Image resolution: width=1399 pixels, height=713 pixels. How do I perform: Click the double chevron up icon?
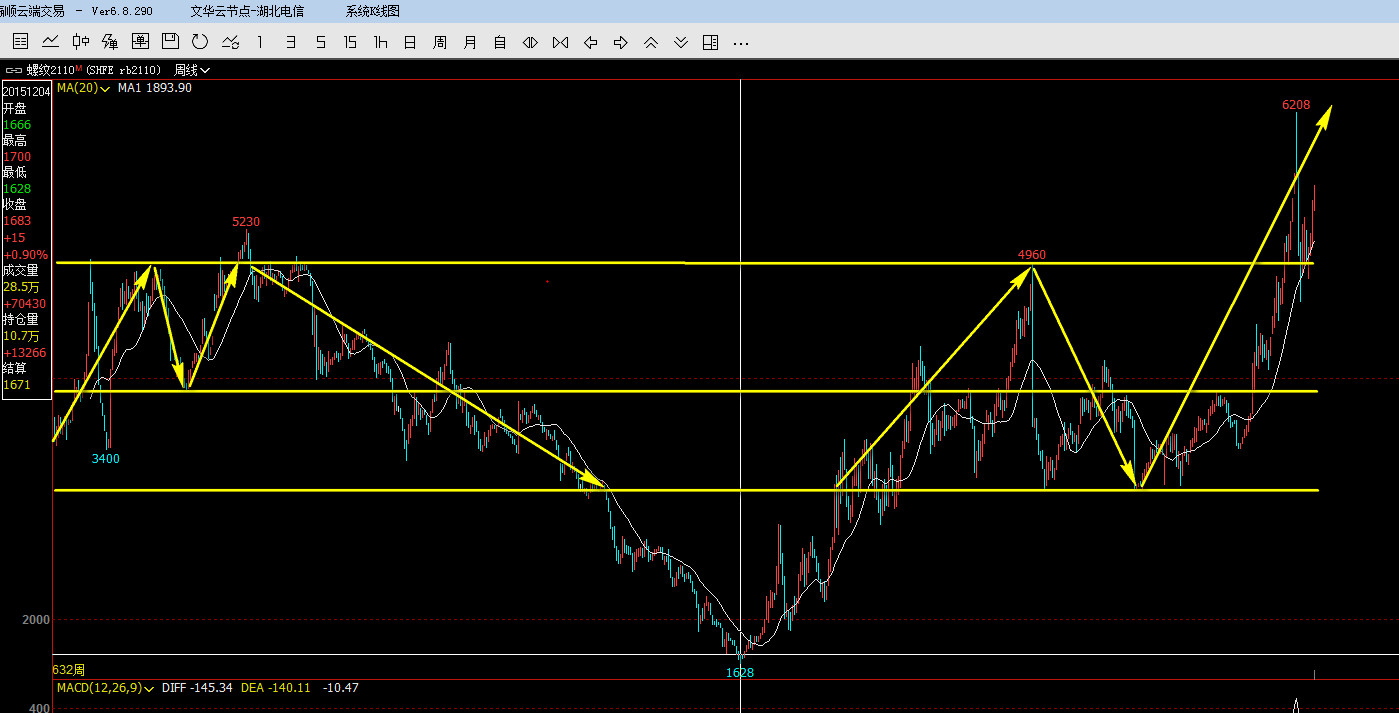click(650, 42)
